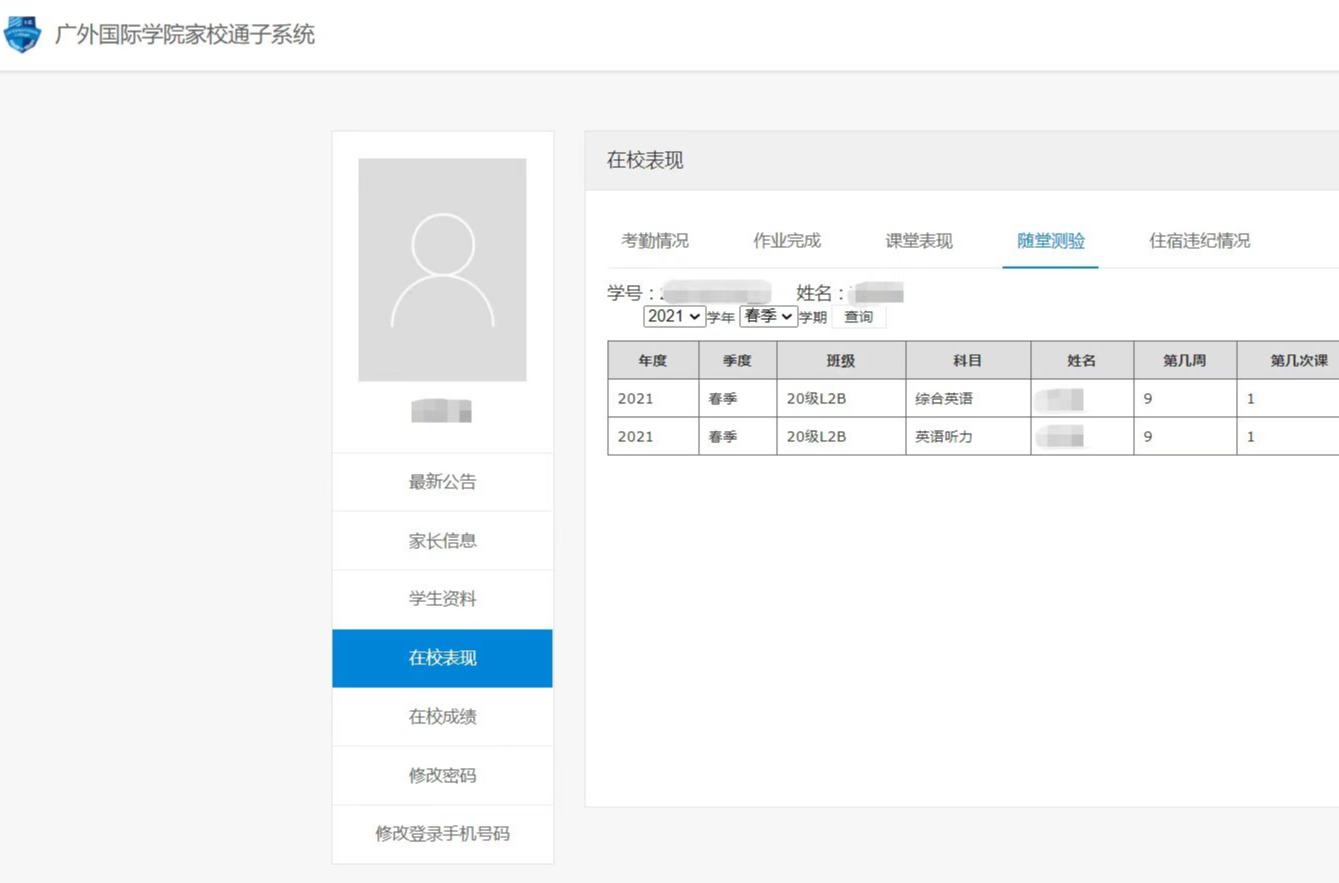The width and height of the screenshot is (1339, 883).
Task: Select the active 随堂测验 quiz tab
Action: point(1049,240)
